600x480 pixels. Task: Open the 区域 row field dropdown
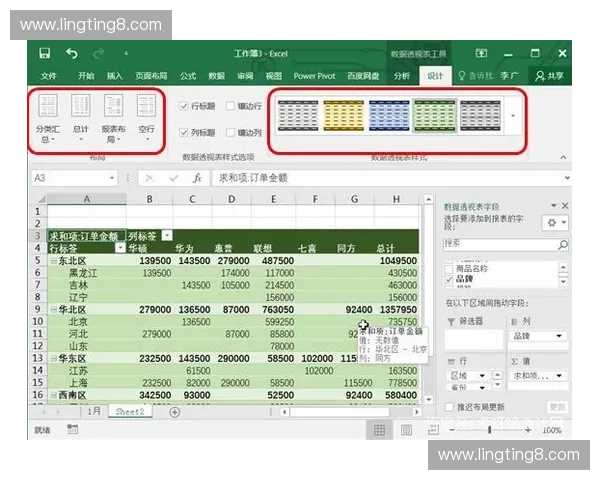pyautogui.click(x=482, y=376)
